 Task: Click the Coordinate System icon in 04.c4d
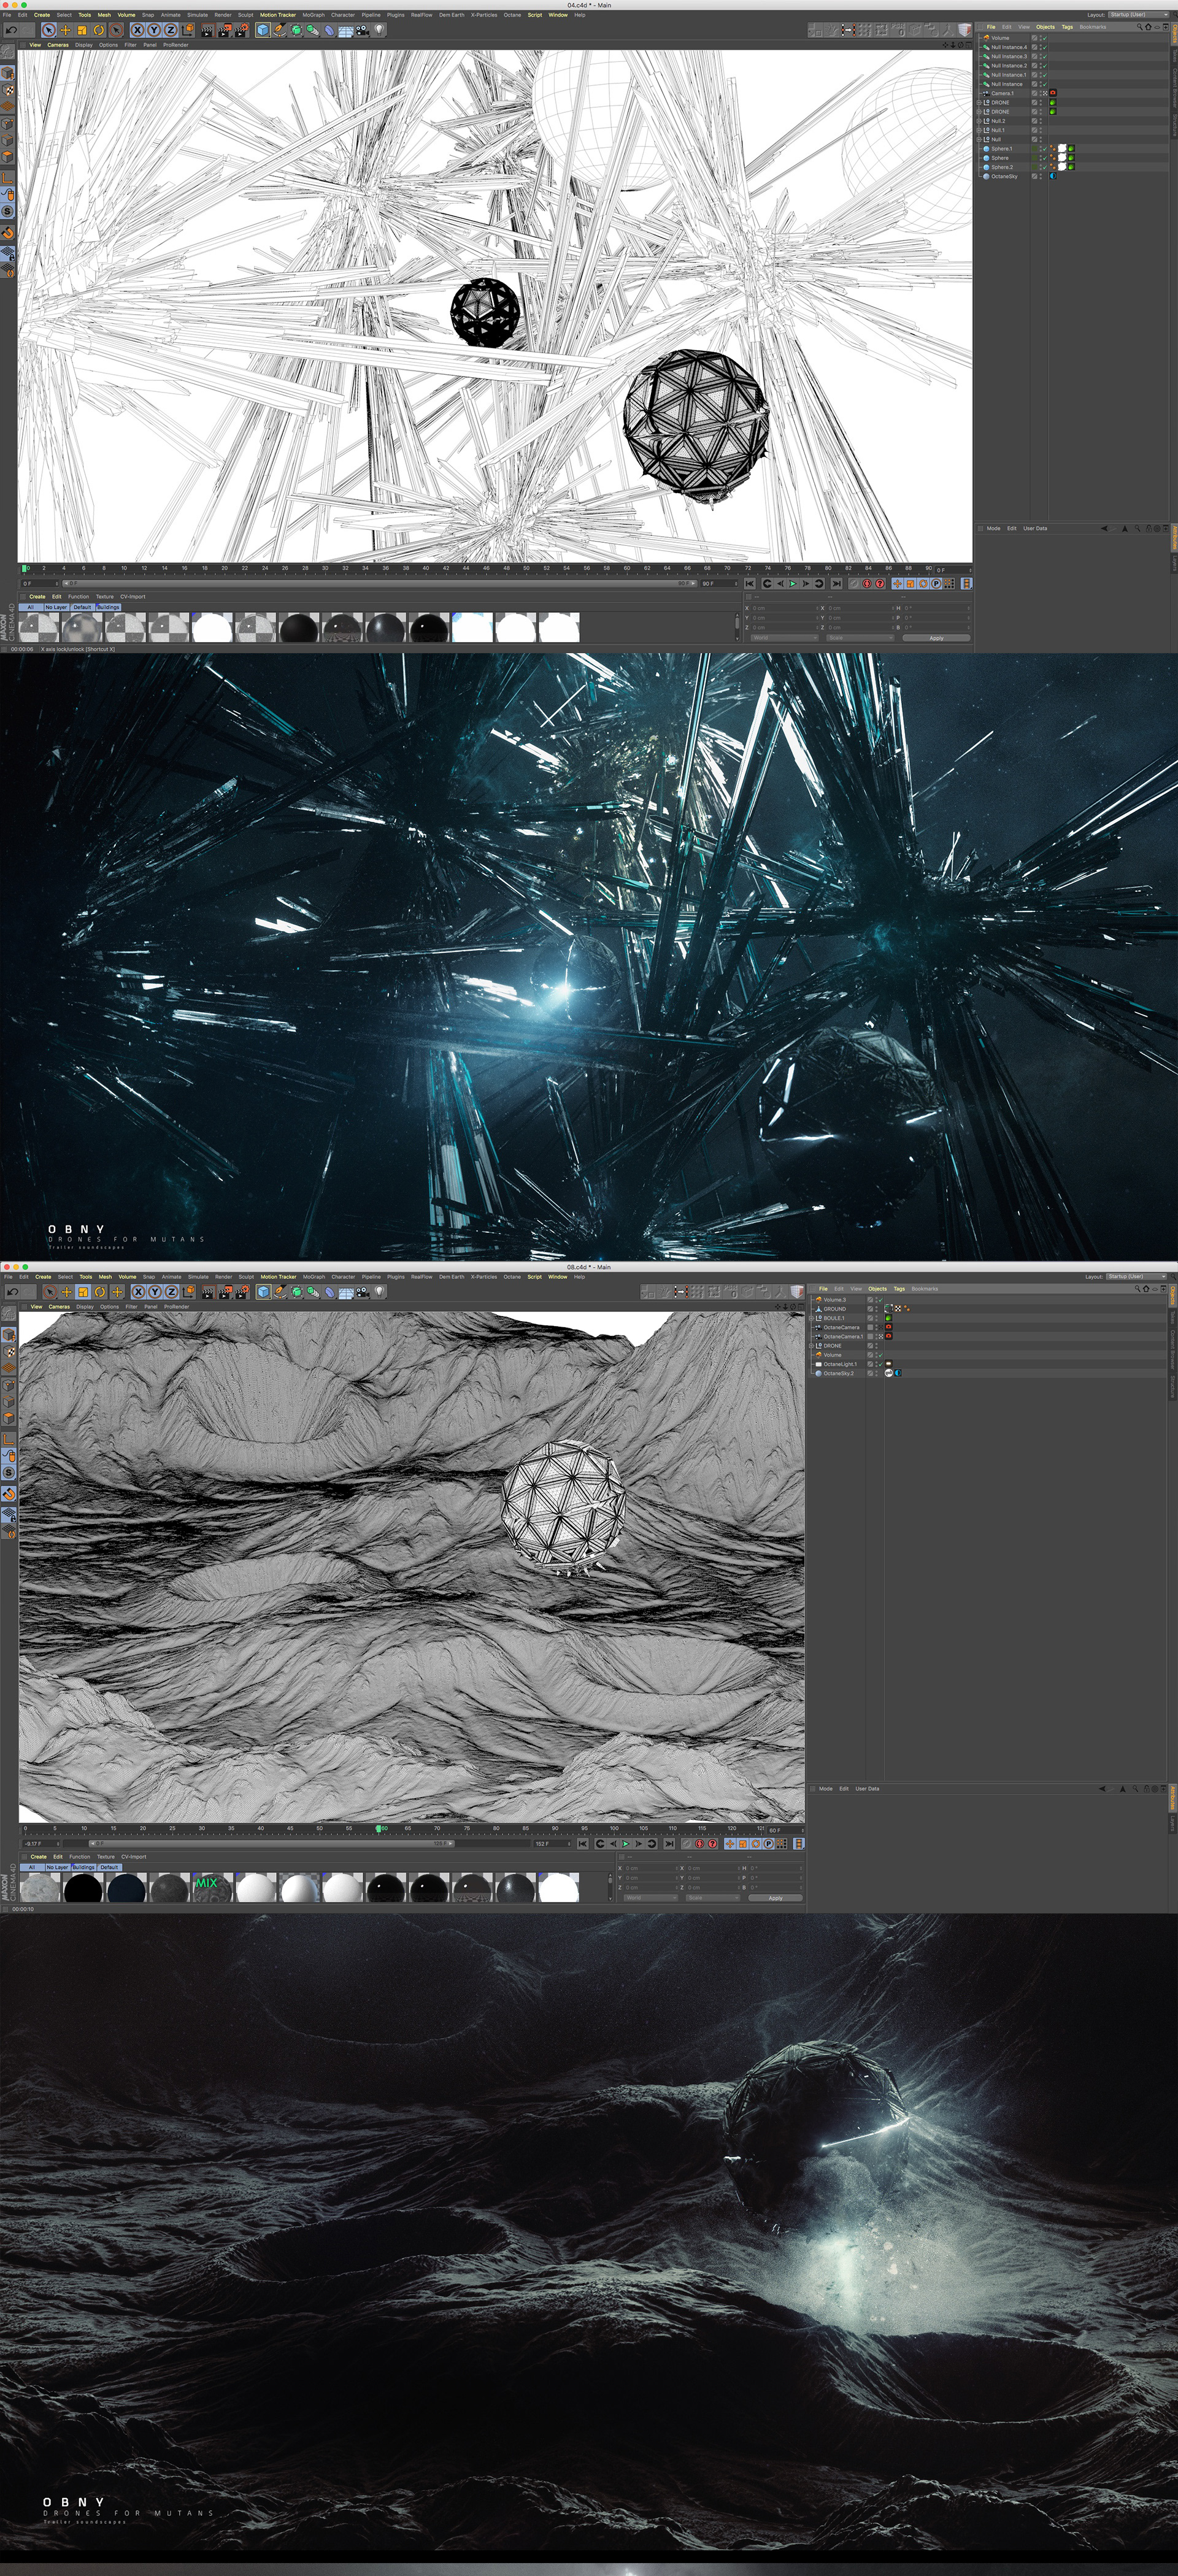(x=188, y=30)
